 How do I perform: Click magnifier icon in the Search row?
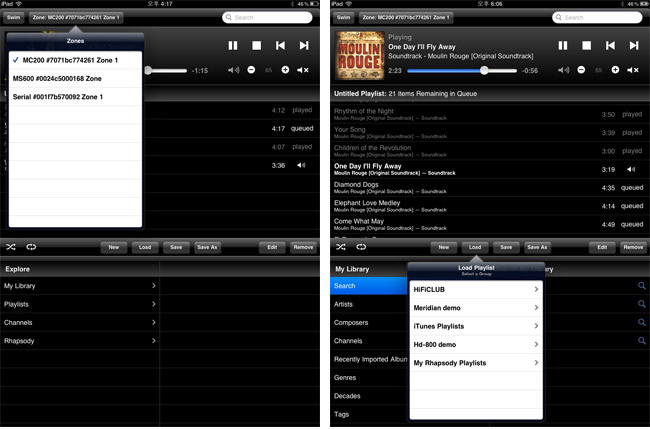tap(641, 286)
